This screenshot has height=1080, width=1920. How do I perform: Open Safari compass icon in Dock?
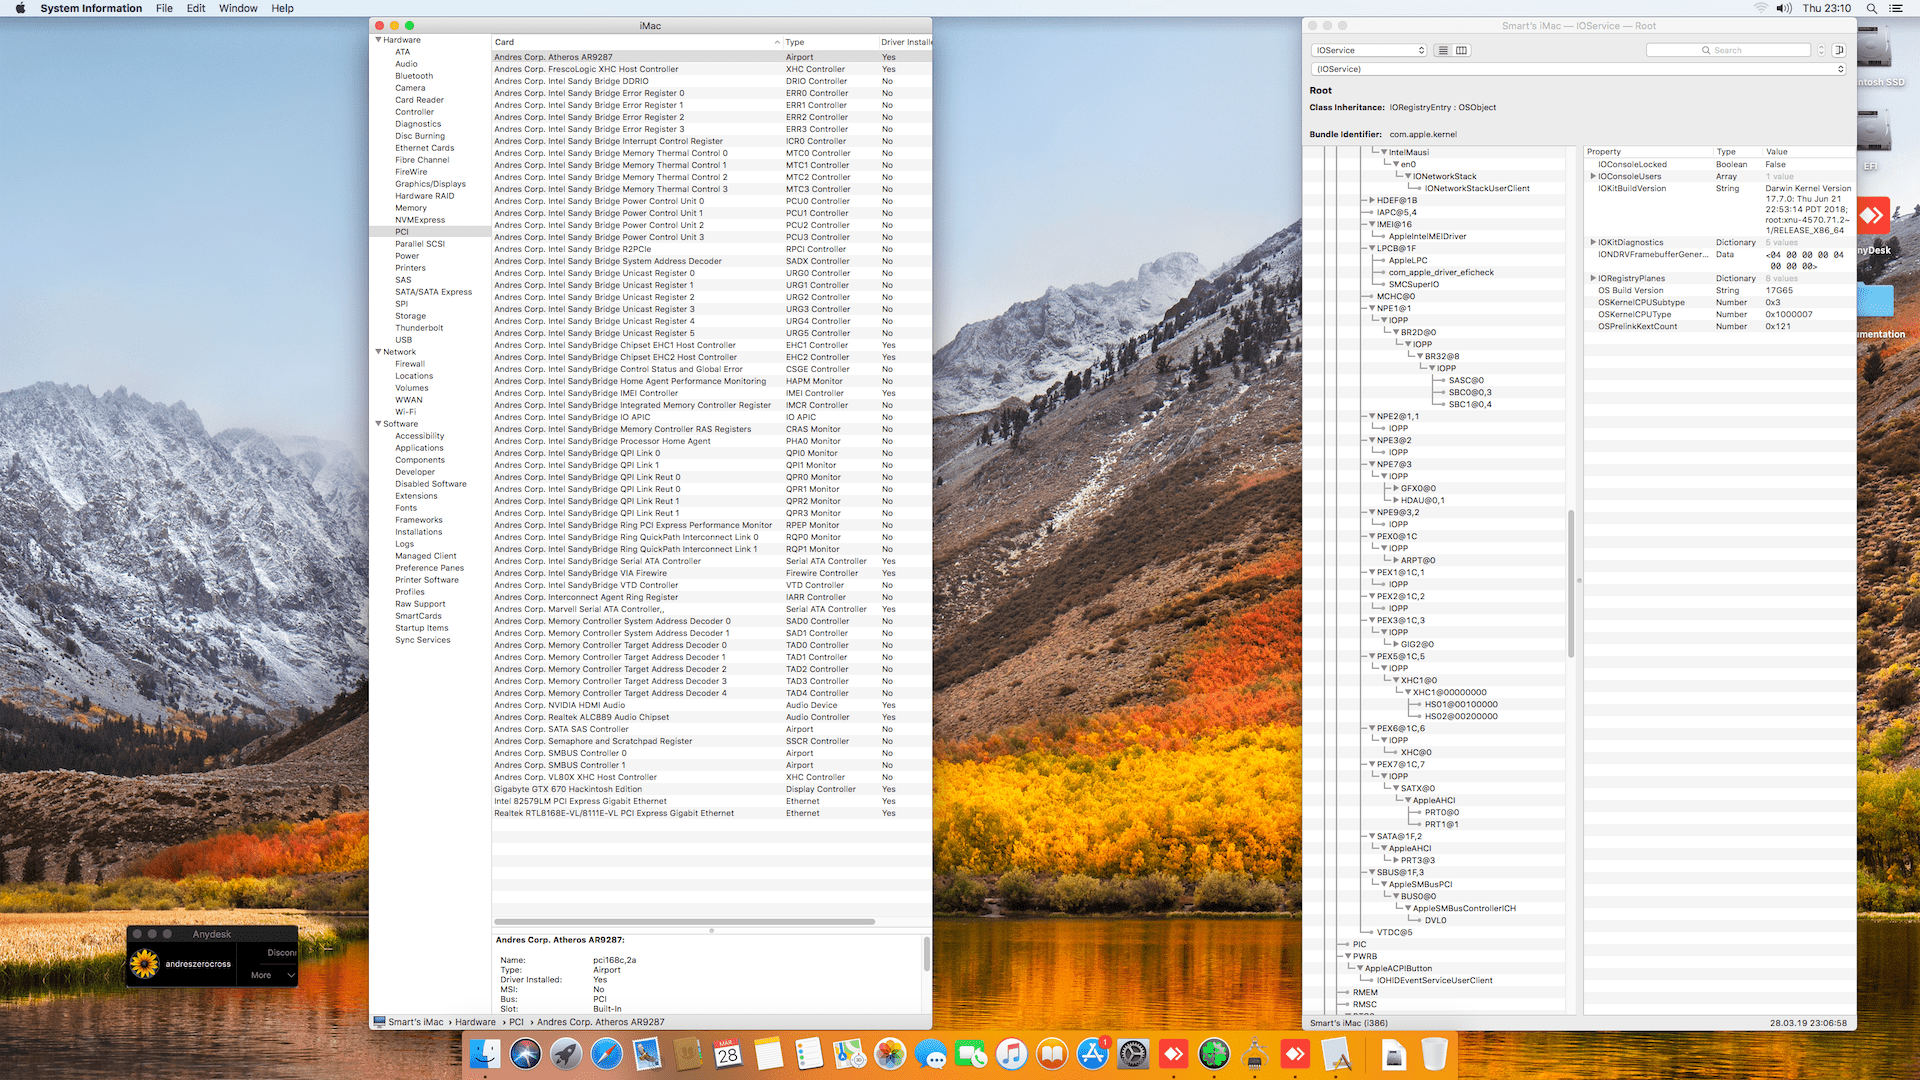606,1054
